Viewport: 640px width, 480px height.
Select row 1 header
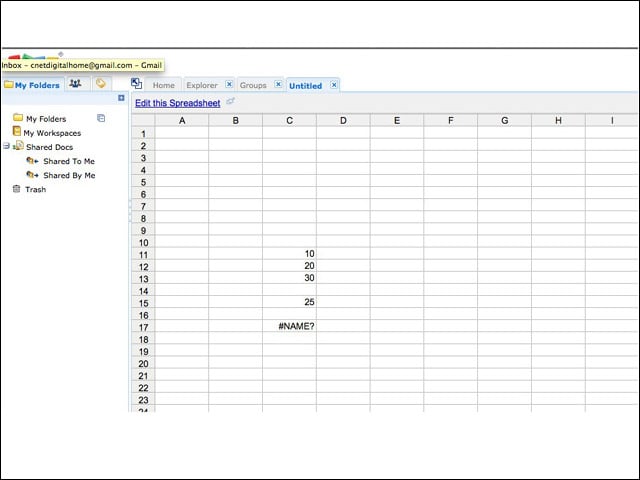click(x=143, y=133)
